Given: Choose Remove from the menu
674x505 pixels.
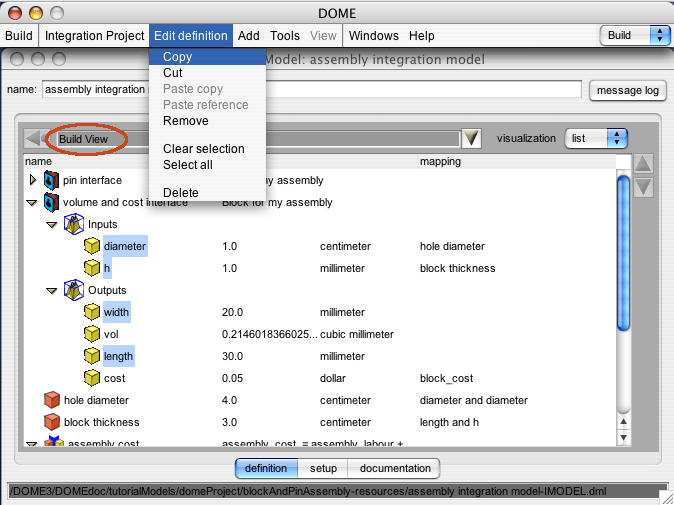Looking at the screenshot, I should [x=208, y=121].
